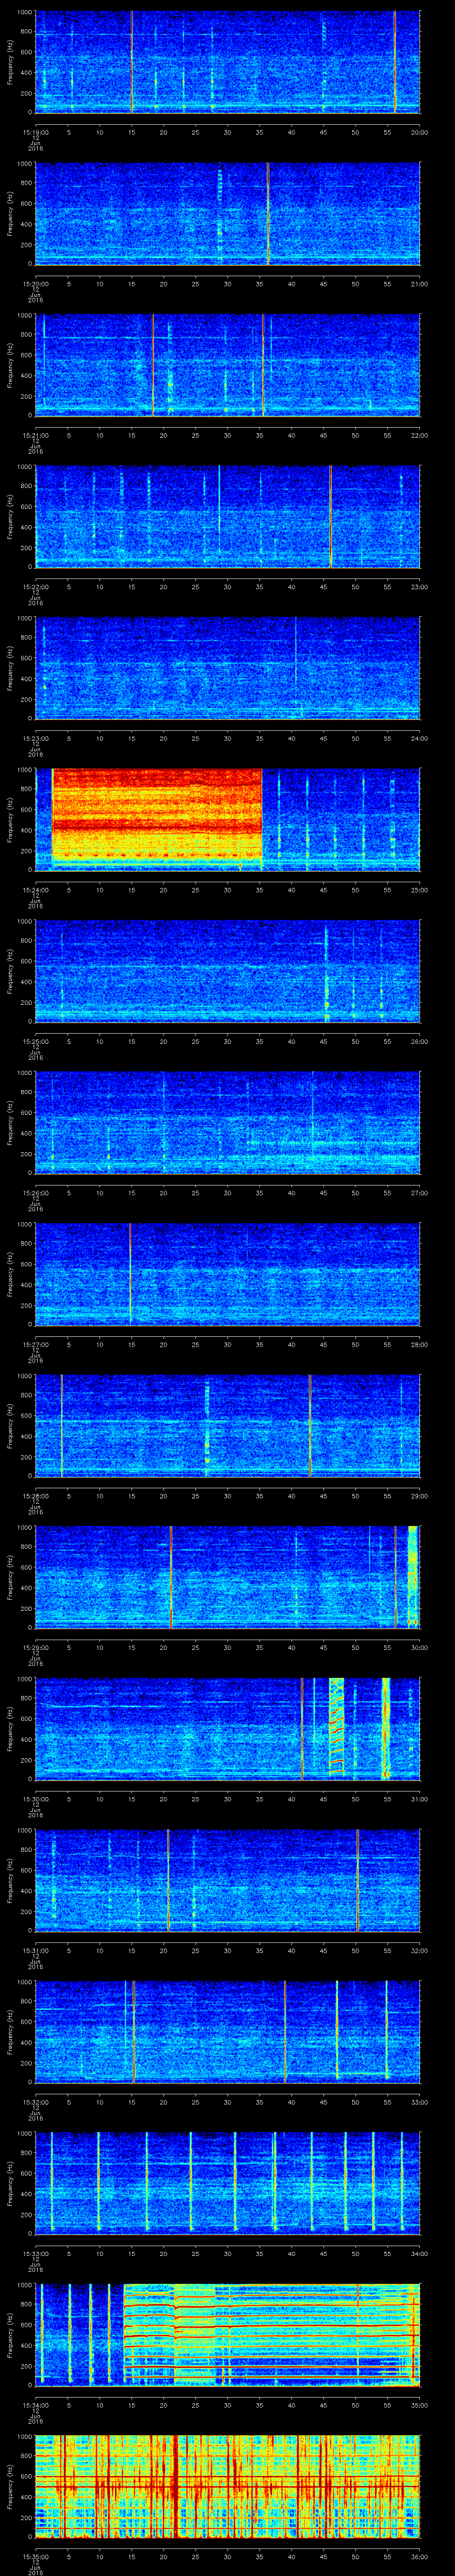Open the 15:25:00 spectrogram panel

[x=227, y=970]
